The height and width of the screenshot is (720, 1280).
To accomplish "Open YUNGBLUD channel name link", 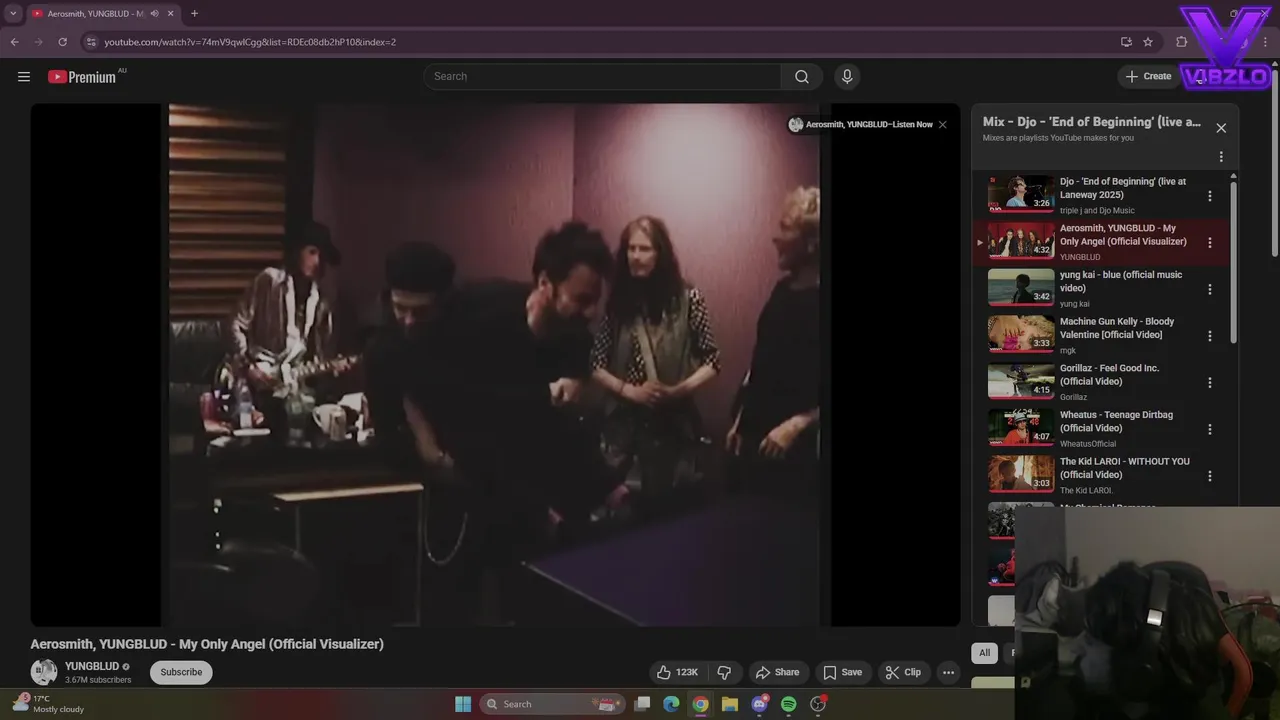I will point(92,666).
